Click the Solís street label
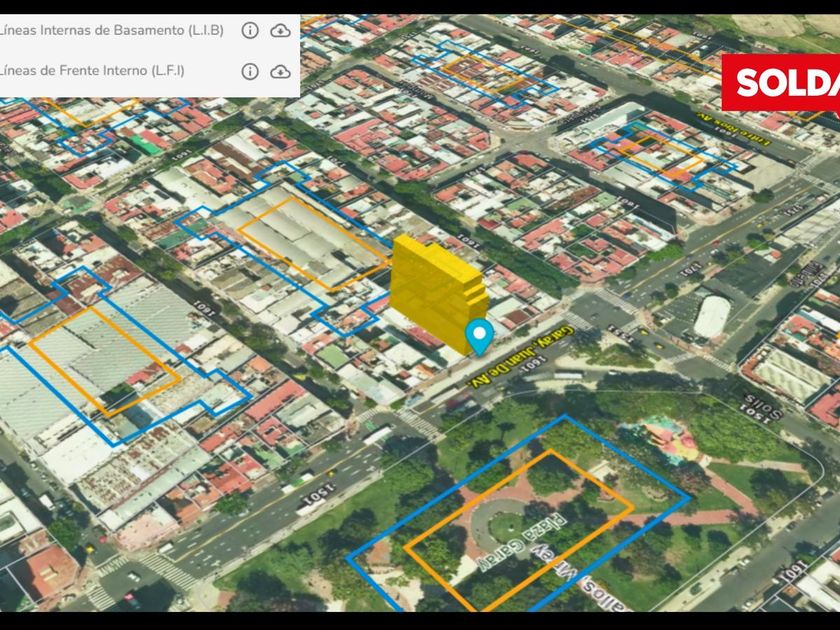 763,407
